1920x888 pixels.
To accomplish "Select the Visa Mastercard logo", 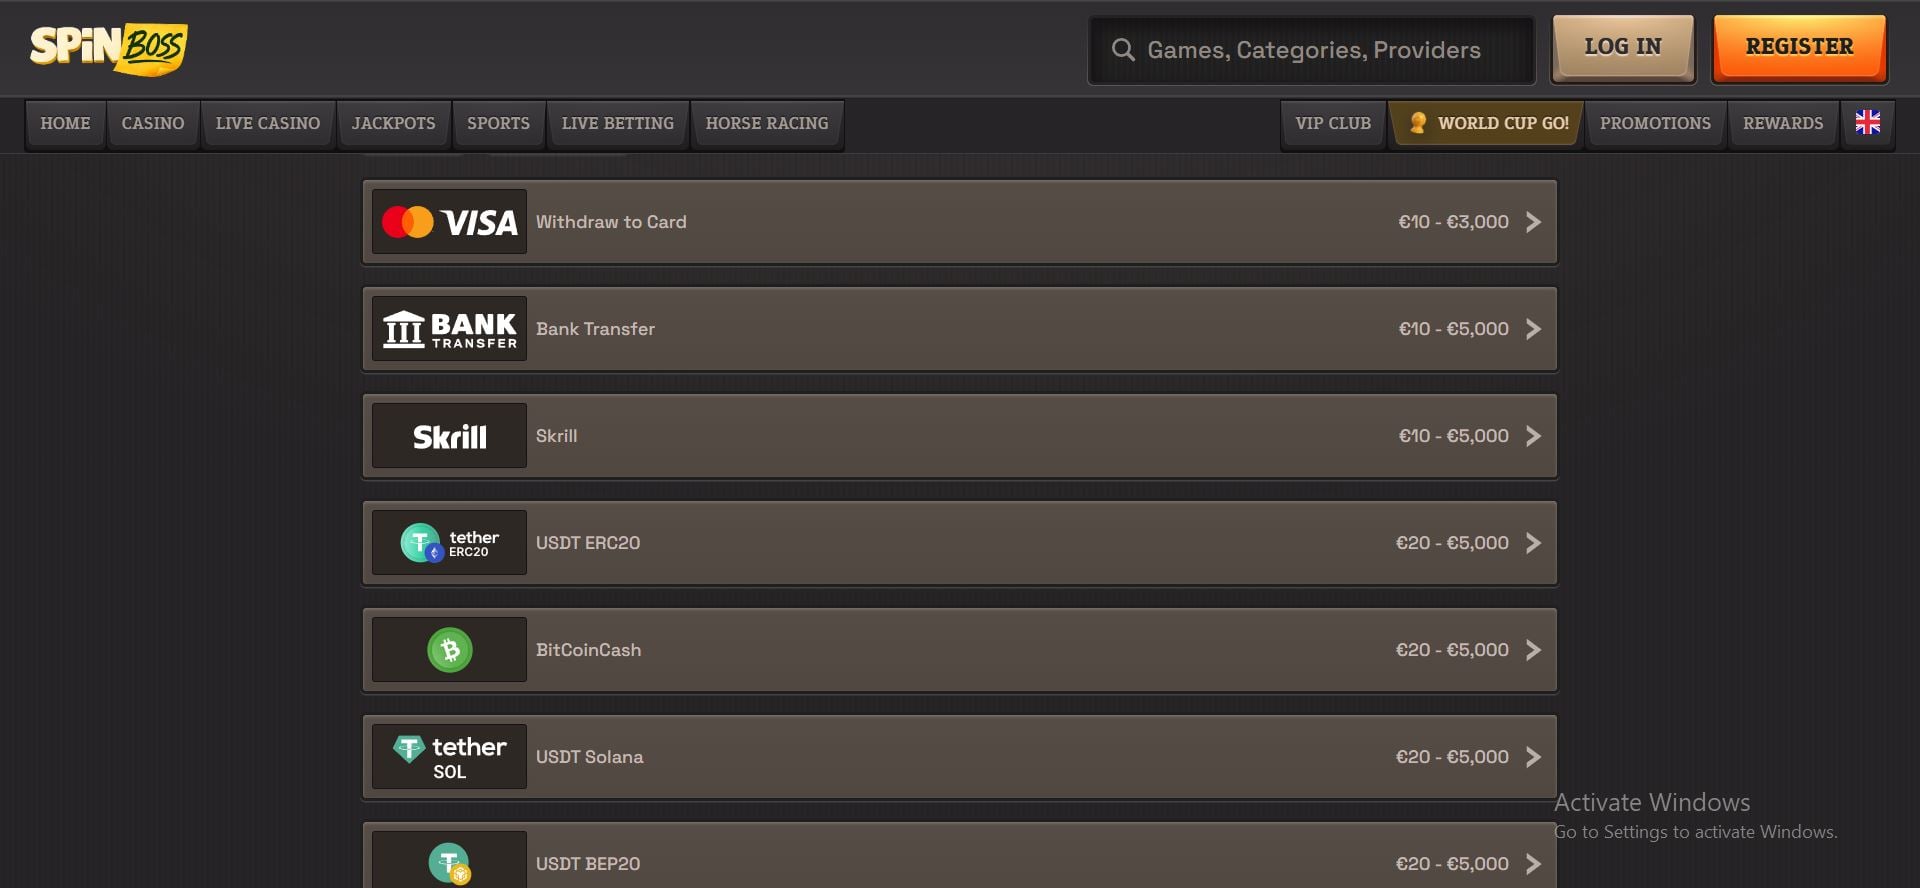I will click(x=449, y=222).
